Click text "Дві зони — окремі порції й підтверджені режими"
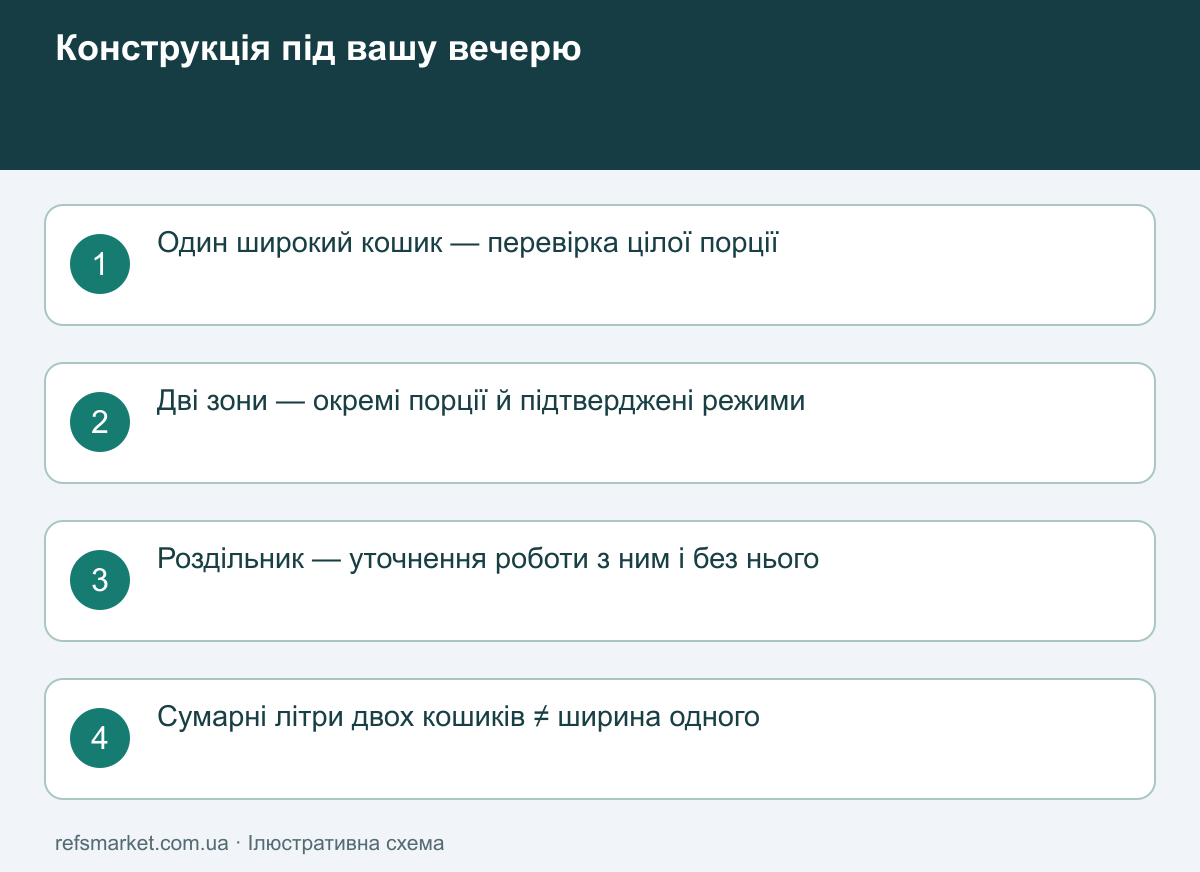 [481, 401]
